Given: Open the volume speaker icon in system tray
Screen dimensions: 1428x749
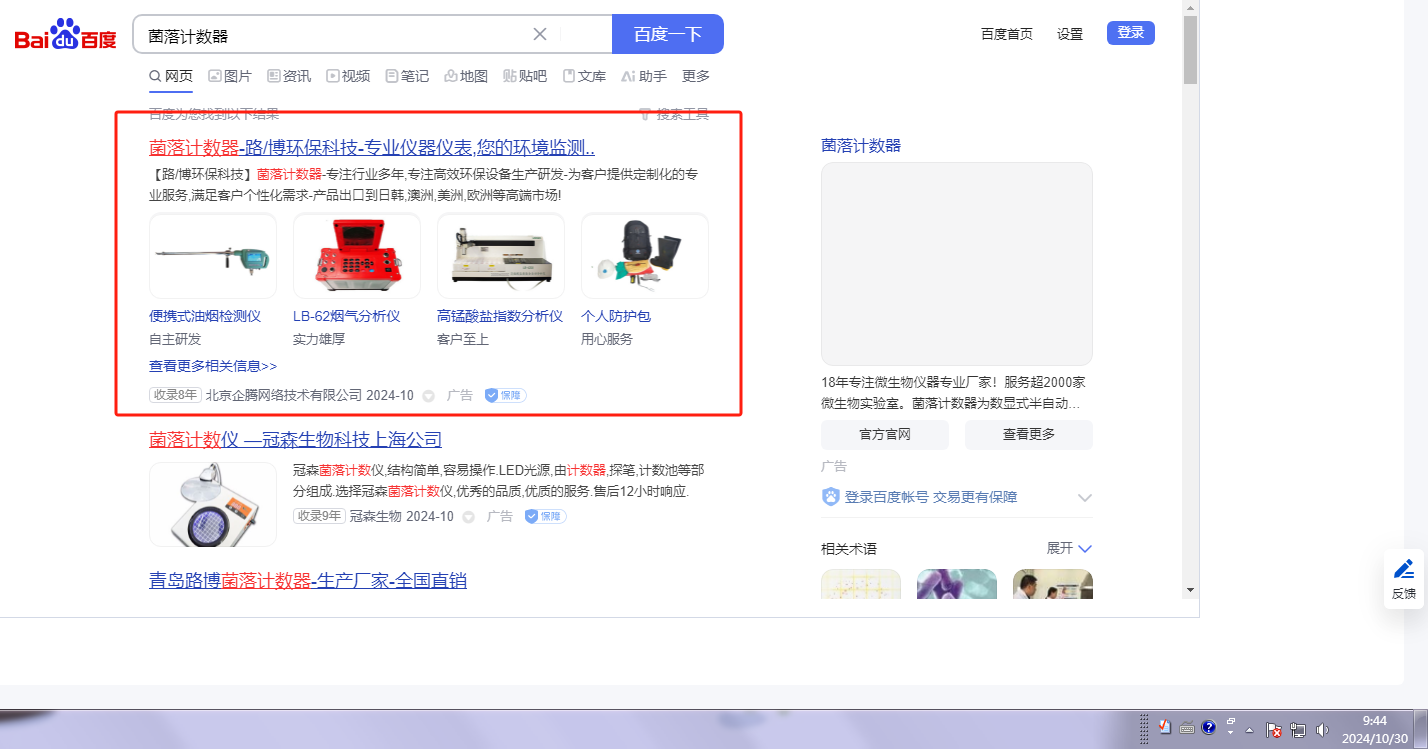Looking at the screenshot, I should point(1323,730).
